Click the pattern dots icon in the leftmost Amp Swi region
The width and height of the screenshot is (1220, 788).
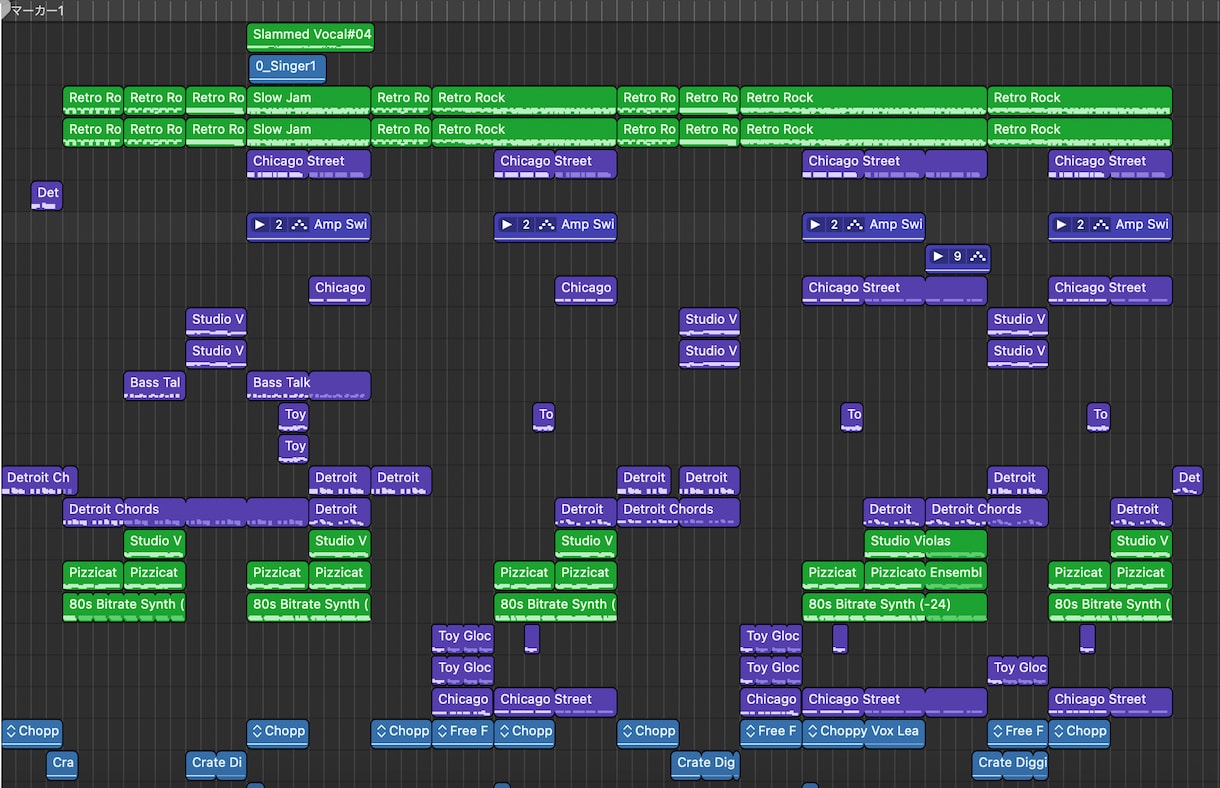point(299,224)
